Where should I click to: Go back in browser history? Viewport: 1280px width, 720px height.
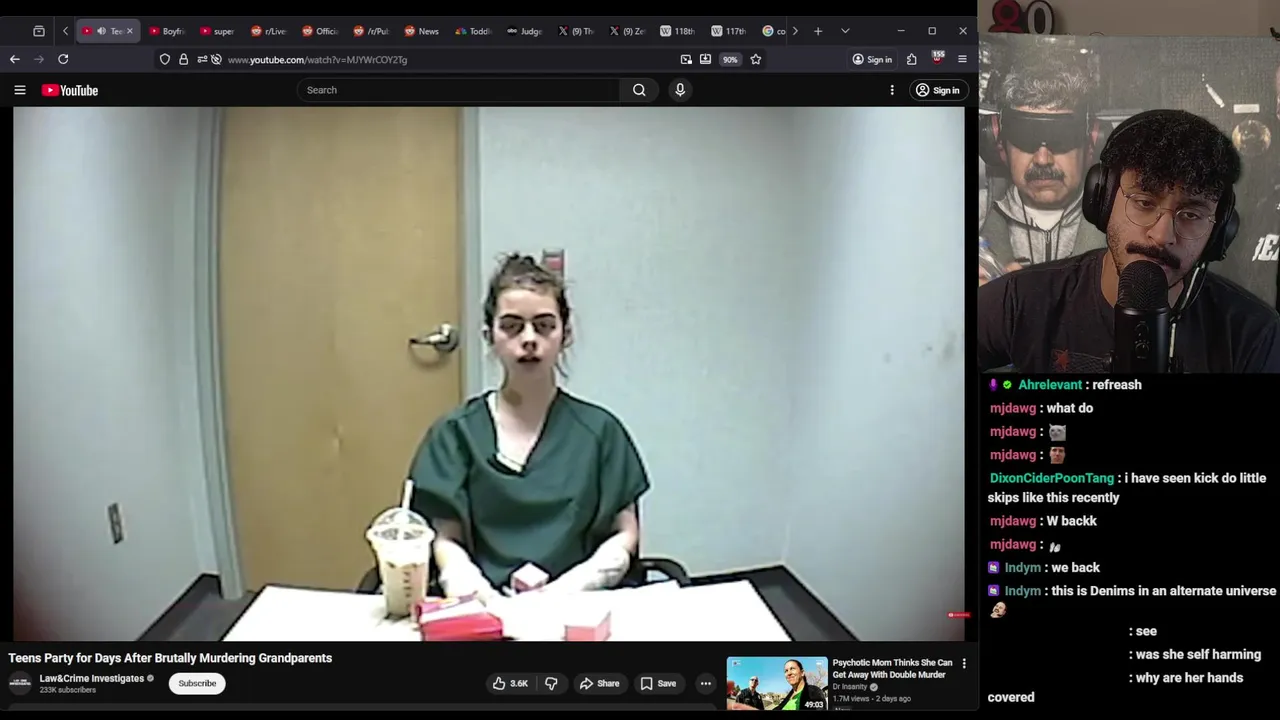[x=15, y=59]
